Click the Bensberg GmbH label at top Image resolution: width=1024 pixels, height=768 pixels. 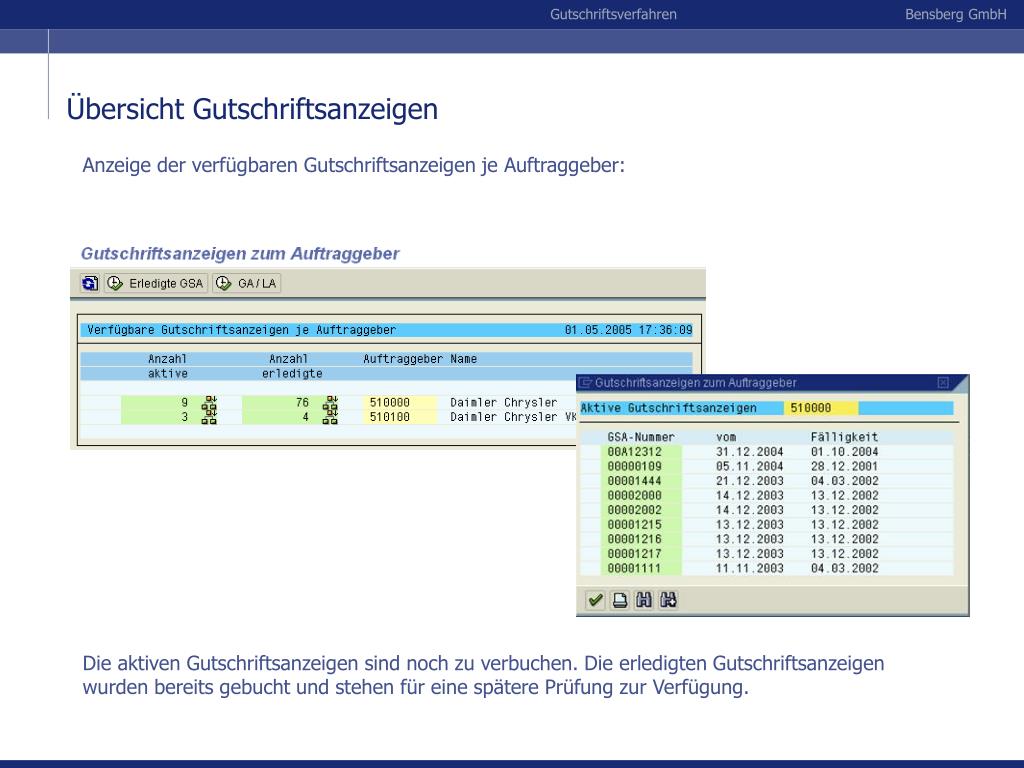coord(955,14)
